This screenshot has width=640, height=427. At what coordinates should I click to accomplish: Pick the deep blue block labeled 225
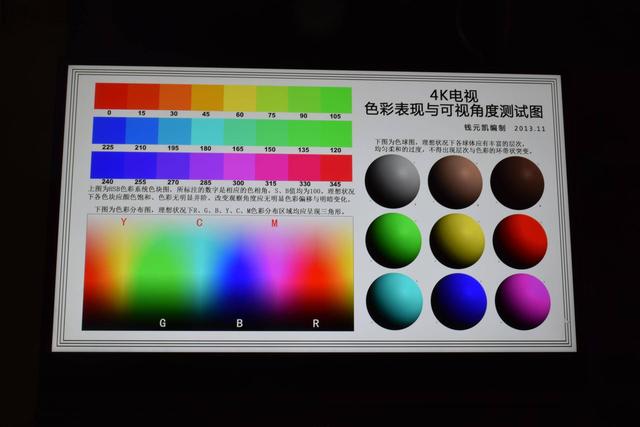[x=109, y=130]
